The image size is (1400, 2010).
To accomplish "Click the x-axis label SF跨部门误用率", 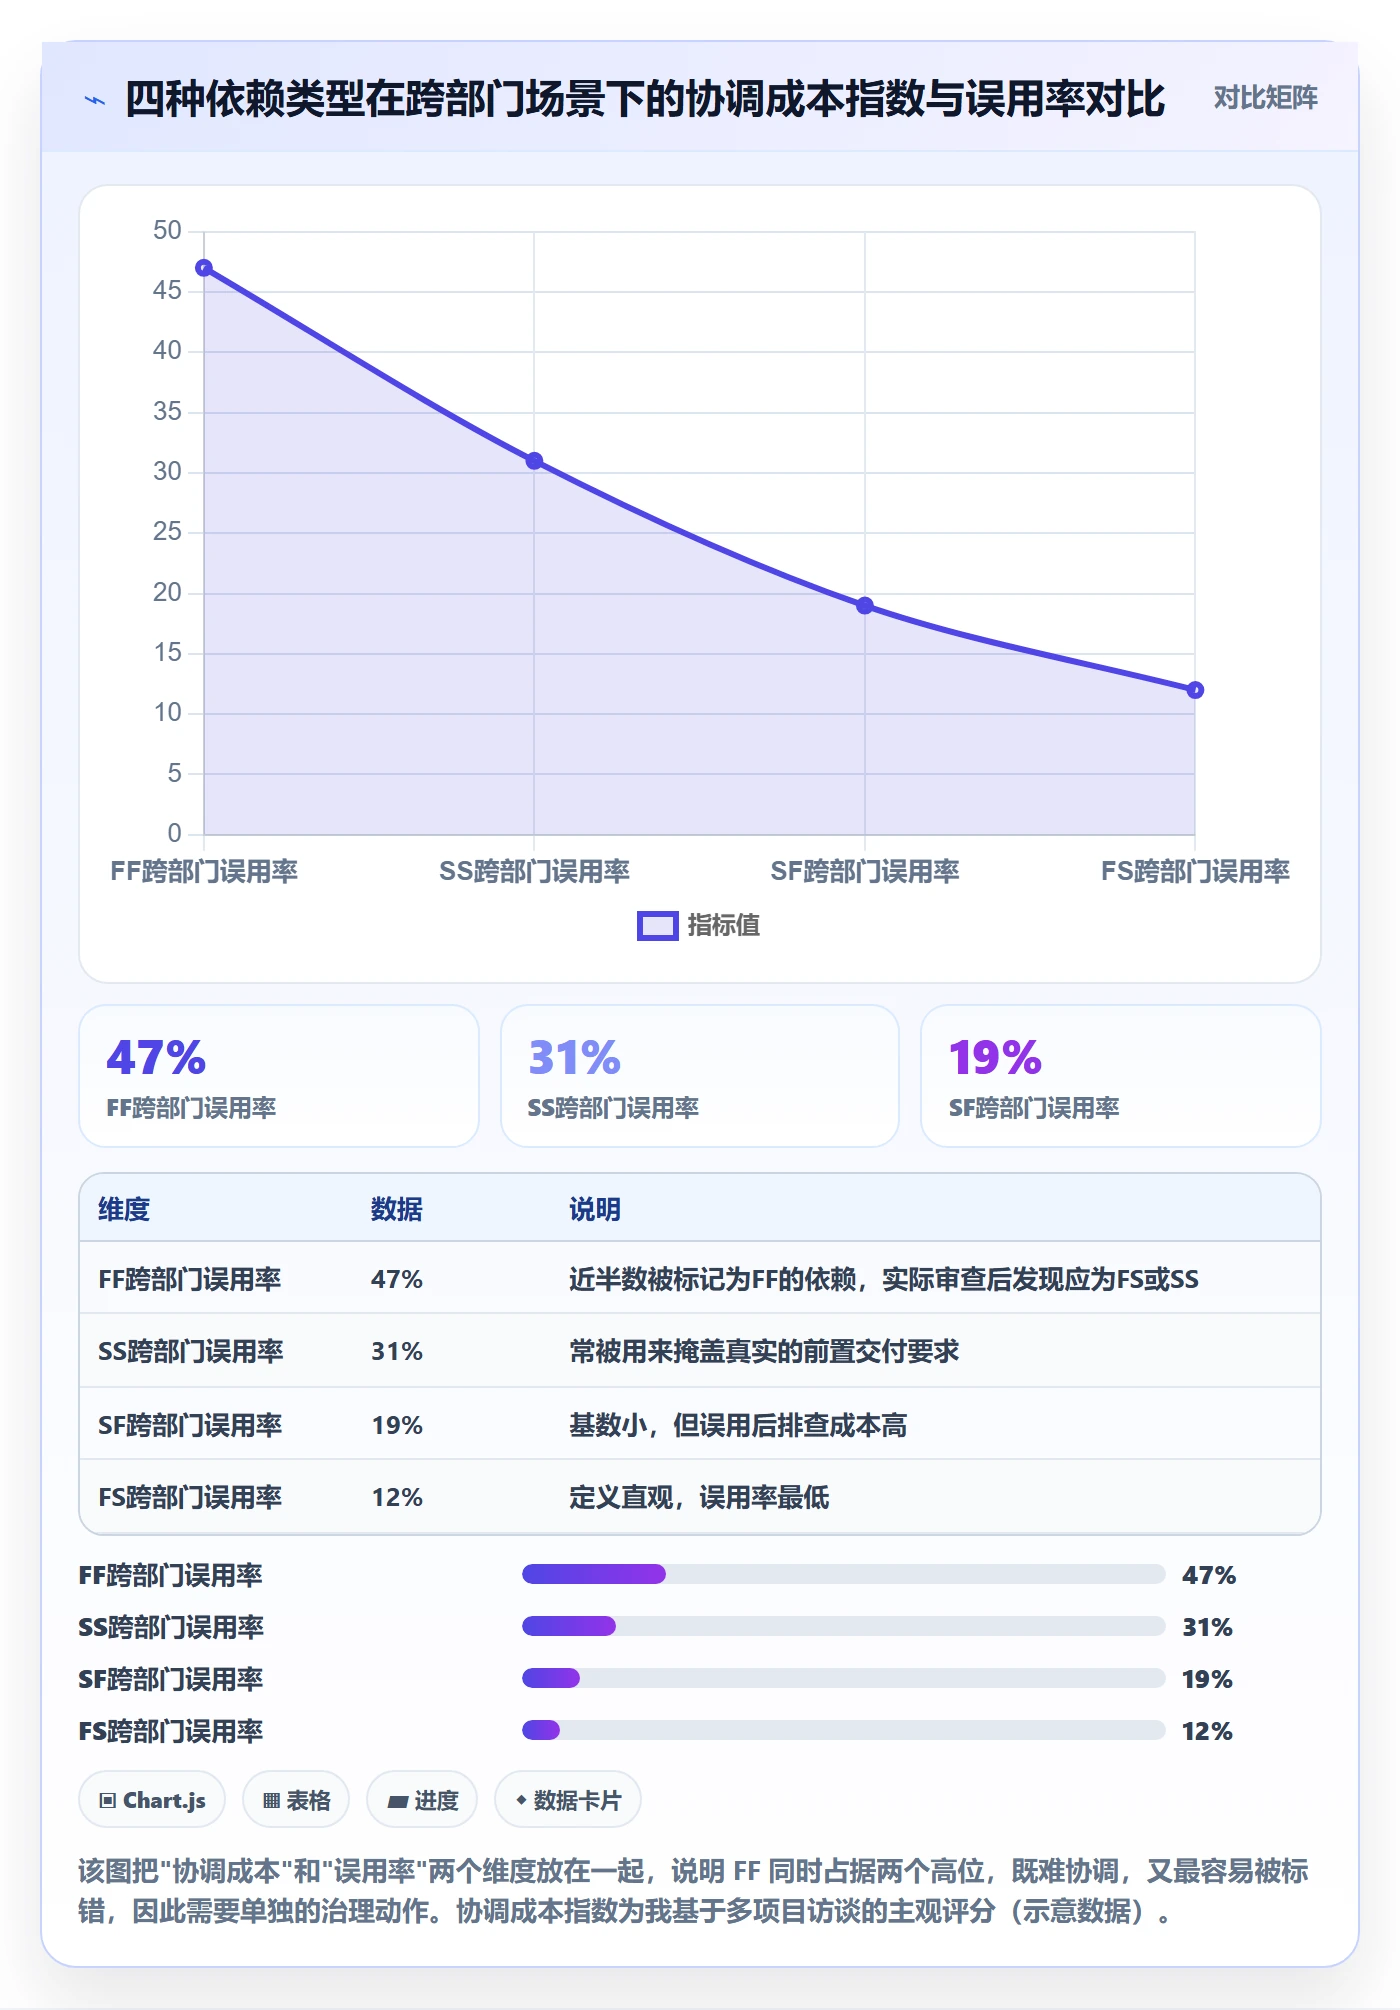I will click(865, 872).
